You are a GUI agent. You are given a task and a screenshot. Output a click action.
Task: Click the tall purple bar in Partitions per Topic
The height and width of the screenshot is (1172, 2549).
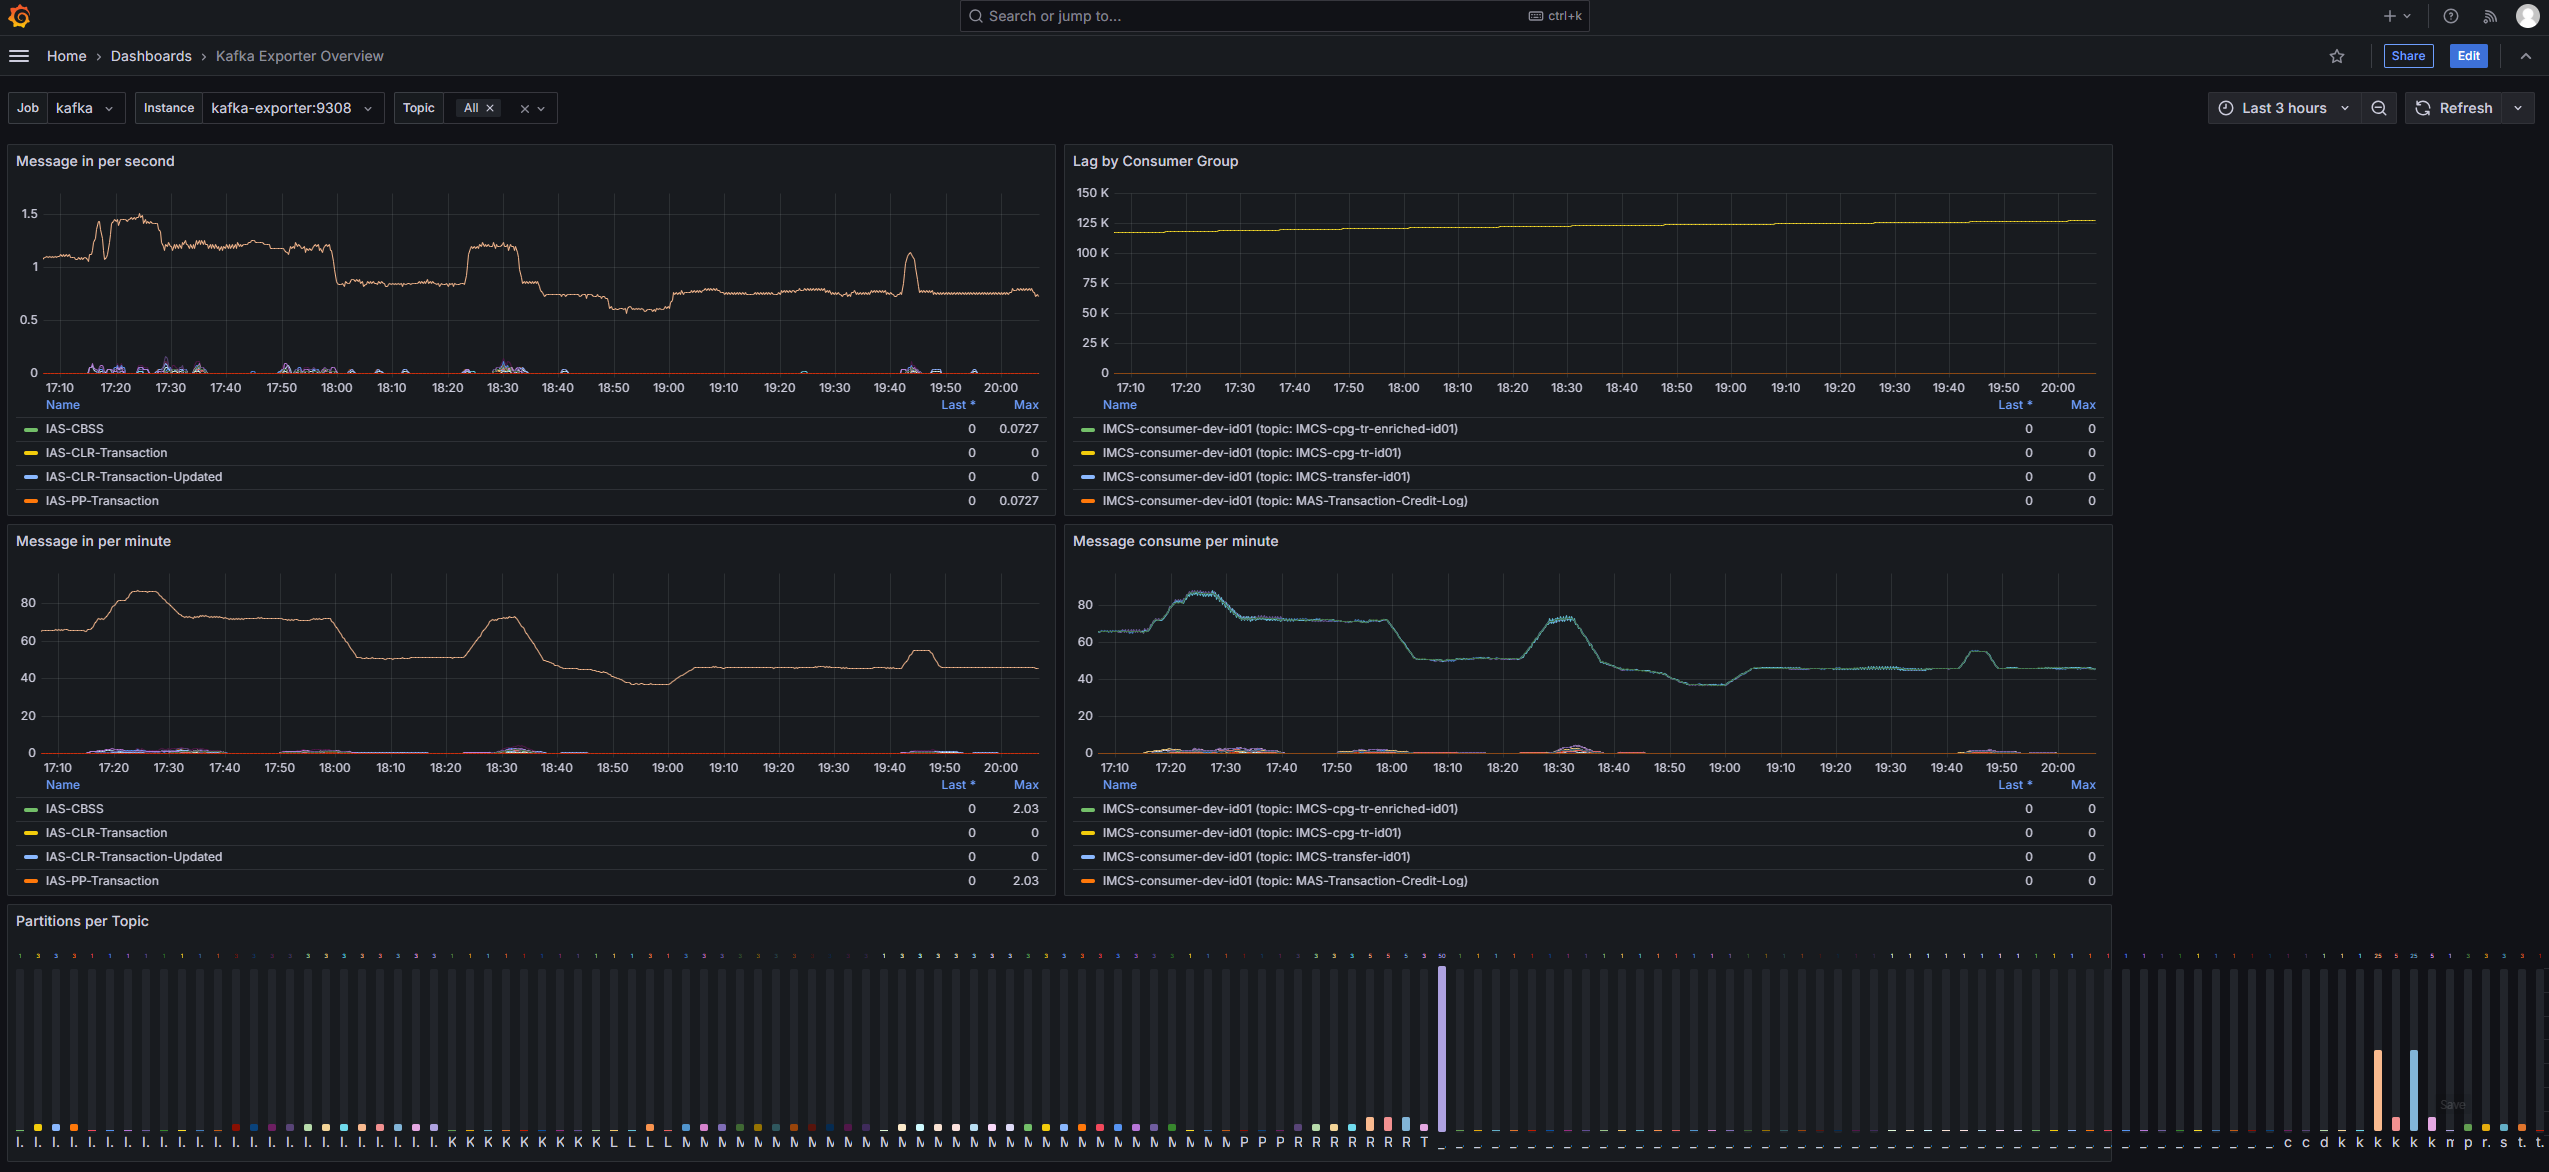[1442, 1048]
